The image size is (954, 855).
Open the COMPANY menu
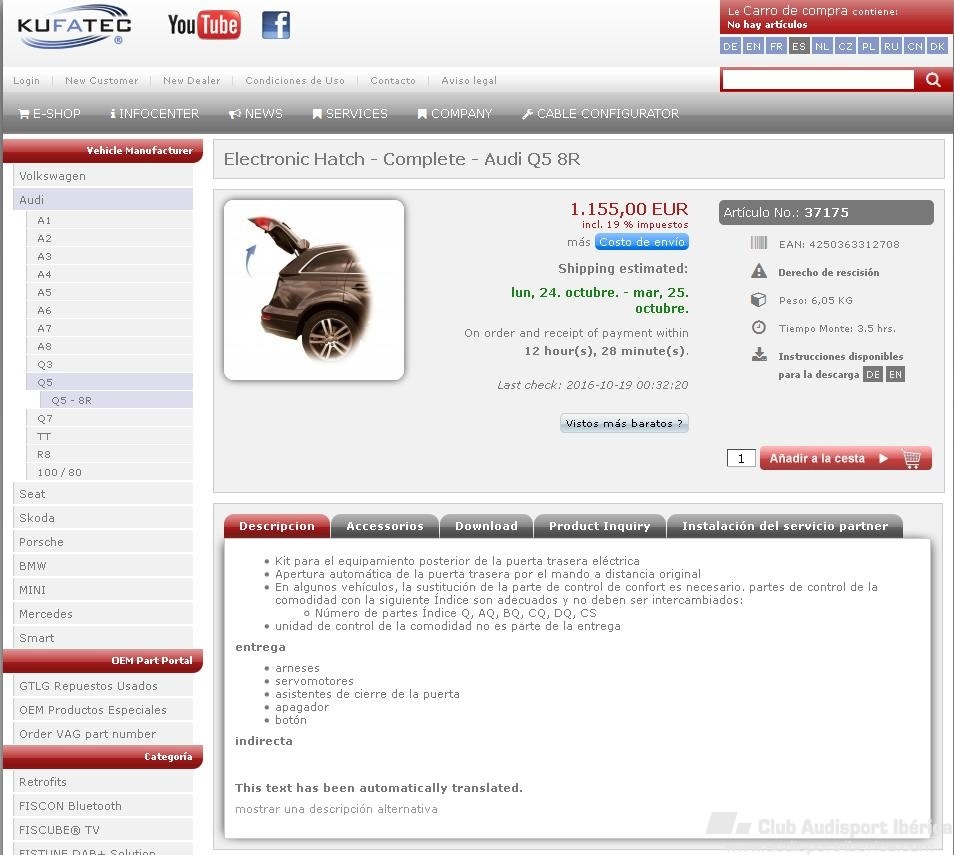click(x=454, y=114)
